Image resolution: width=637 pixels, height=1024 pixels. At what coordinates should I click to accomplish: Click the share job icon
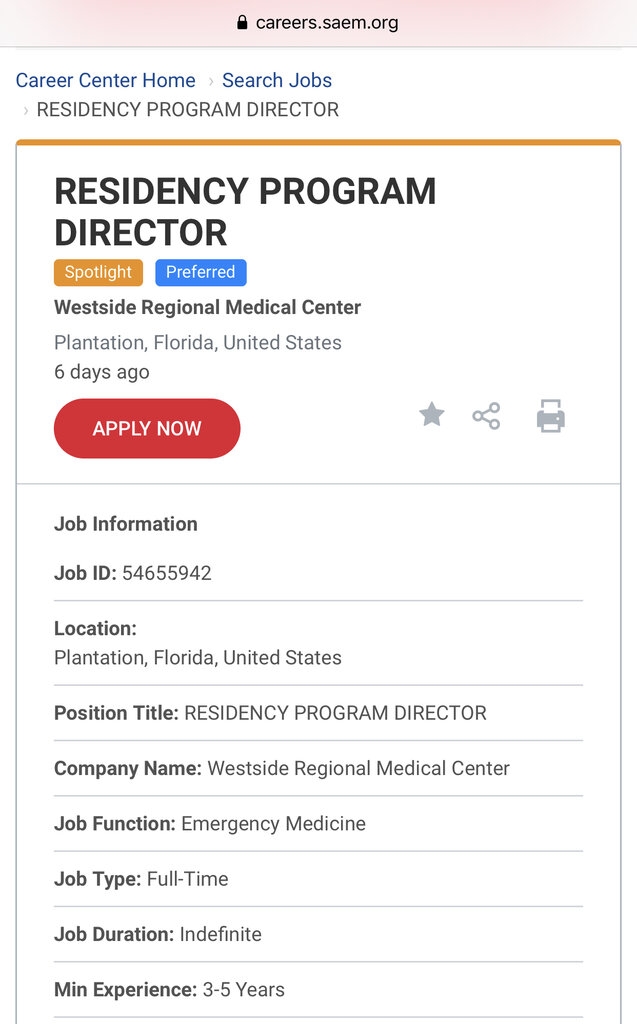[x=486, y=416]
